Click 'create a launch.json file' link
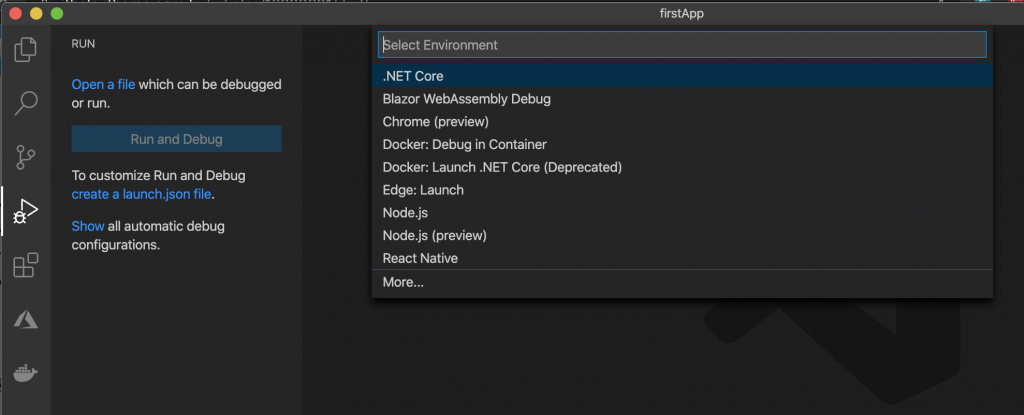 tap(141, 194)
